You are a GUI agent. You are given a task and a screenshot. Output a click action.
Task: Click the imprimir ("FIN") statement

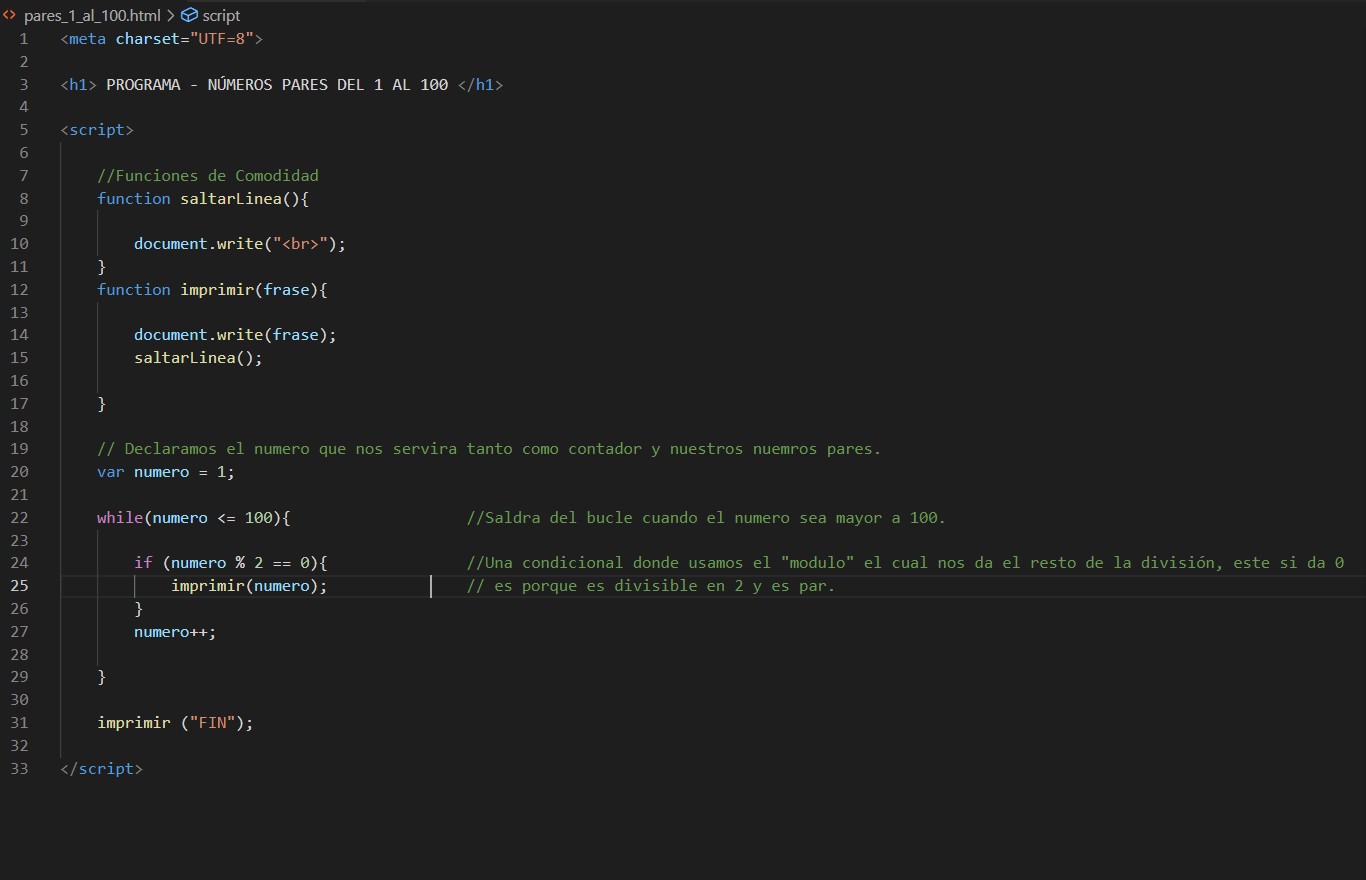pyautogui.click(x=175, y=723)
